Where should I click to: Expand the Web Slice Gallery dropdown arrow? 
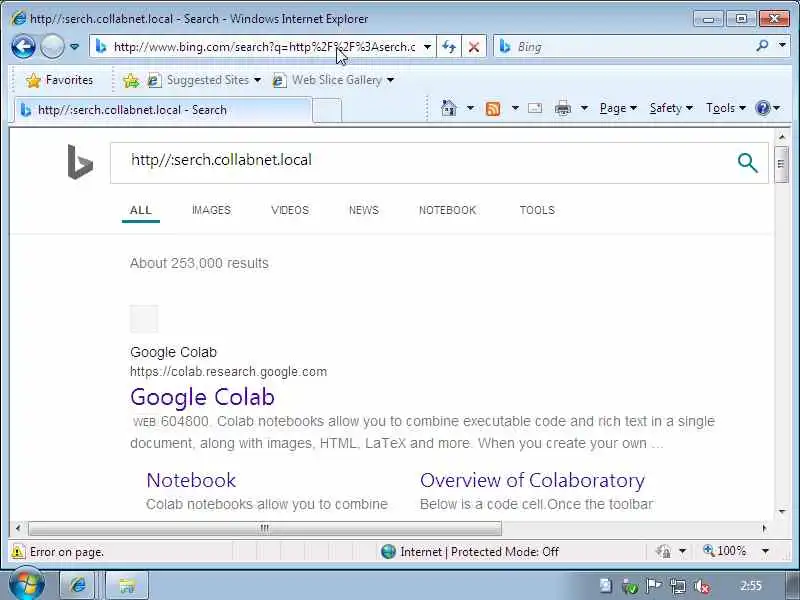tap(390, 80)
